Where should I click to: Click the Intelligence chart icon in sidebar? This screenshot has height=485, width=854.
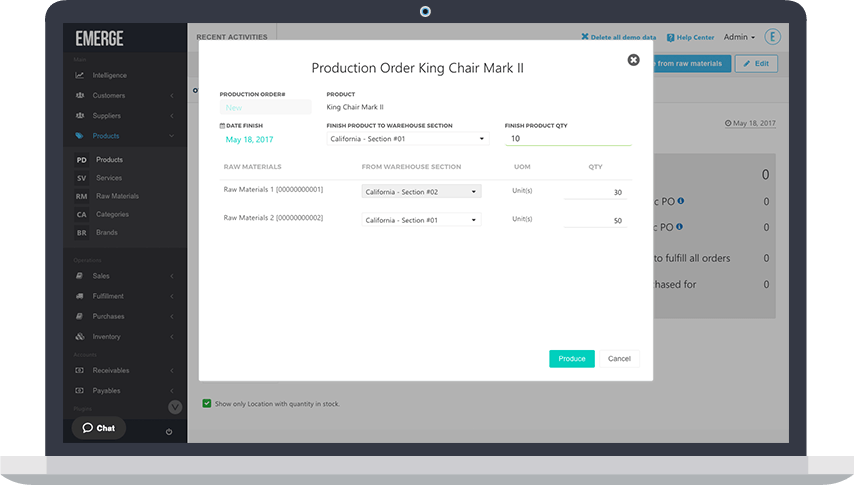pos(80,75)
